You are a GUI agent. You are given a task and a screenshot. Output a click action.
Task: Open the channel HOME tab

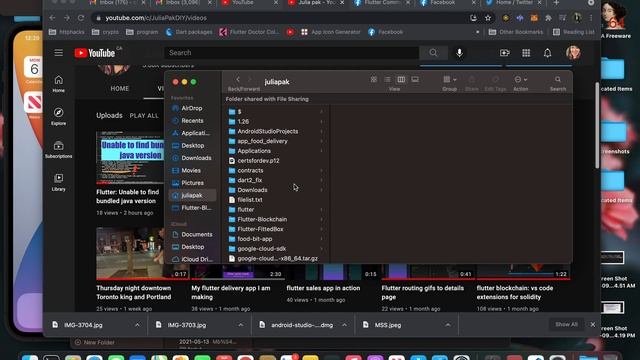pos(120,89)
